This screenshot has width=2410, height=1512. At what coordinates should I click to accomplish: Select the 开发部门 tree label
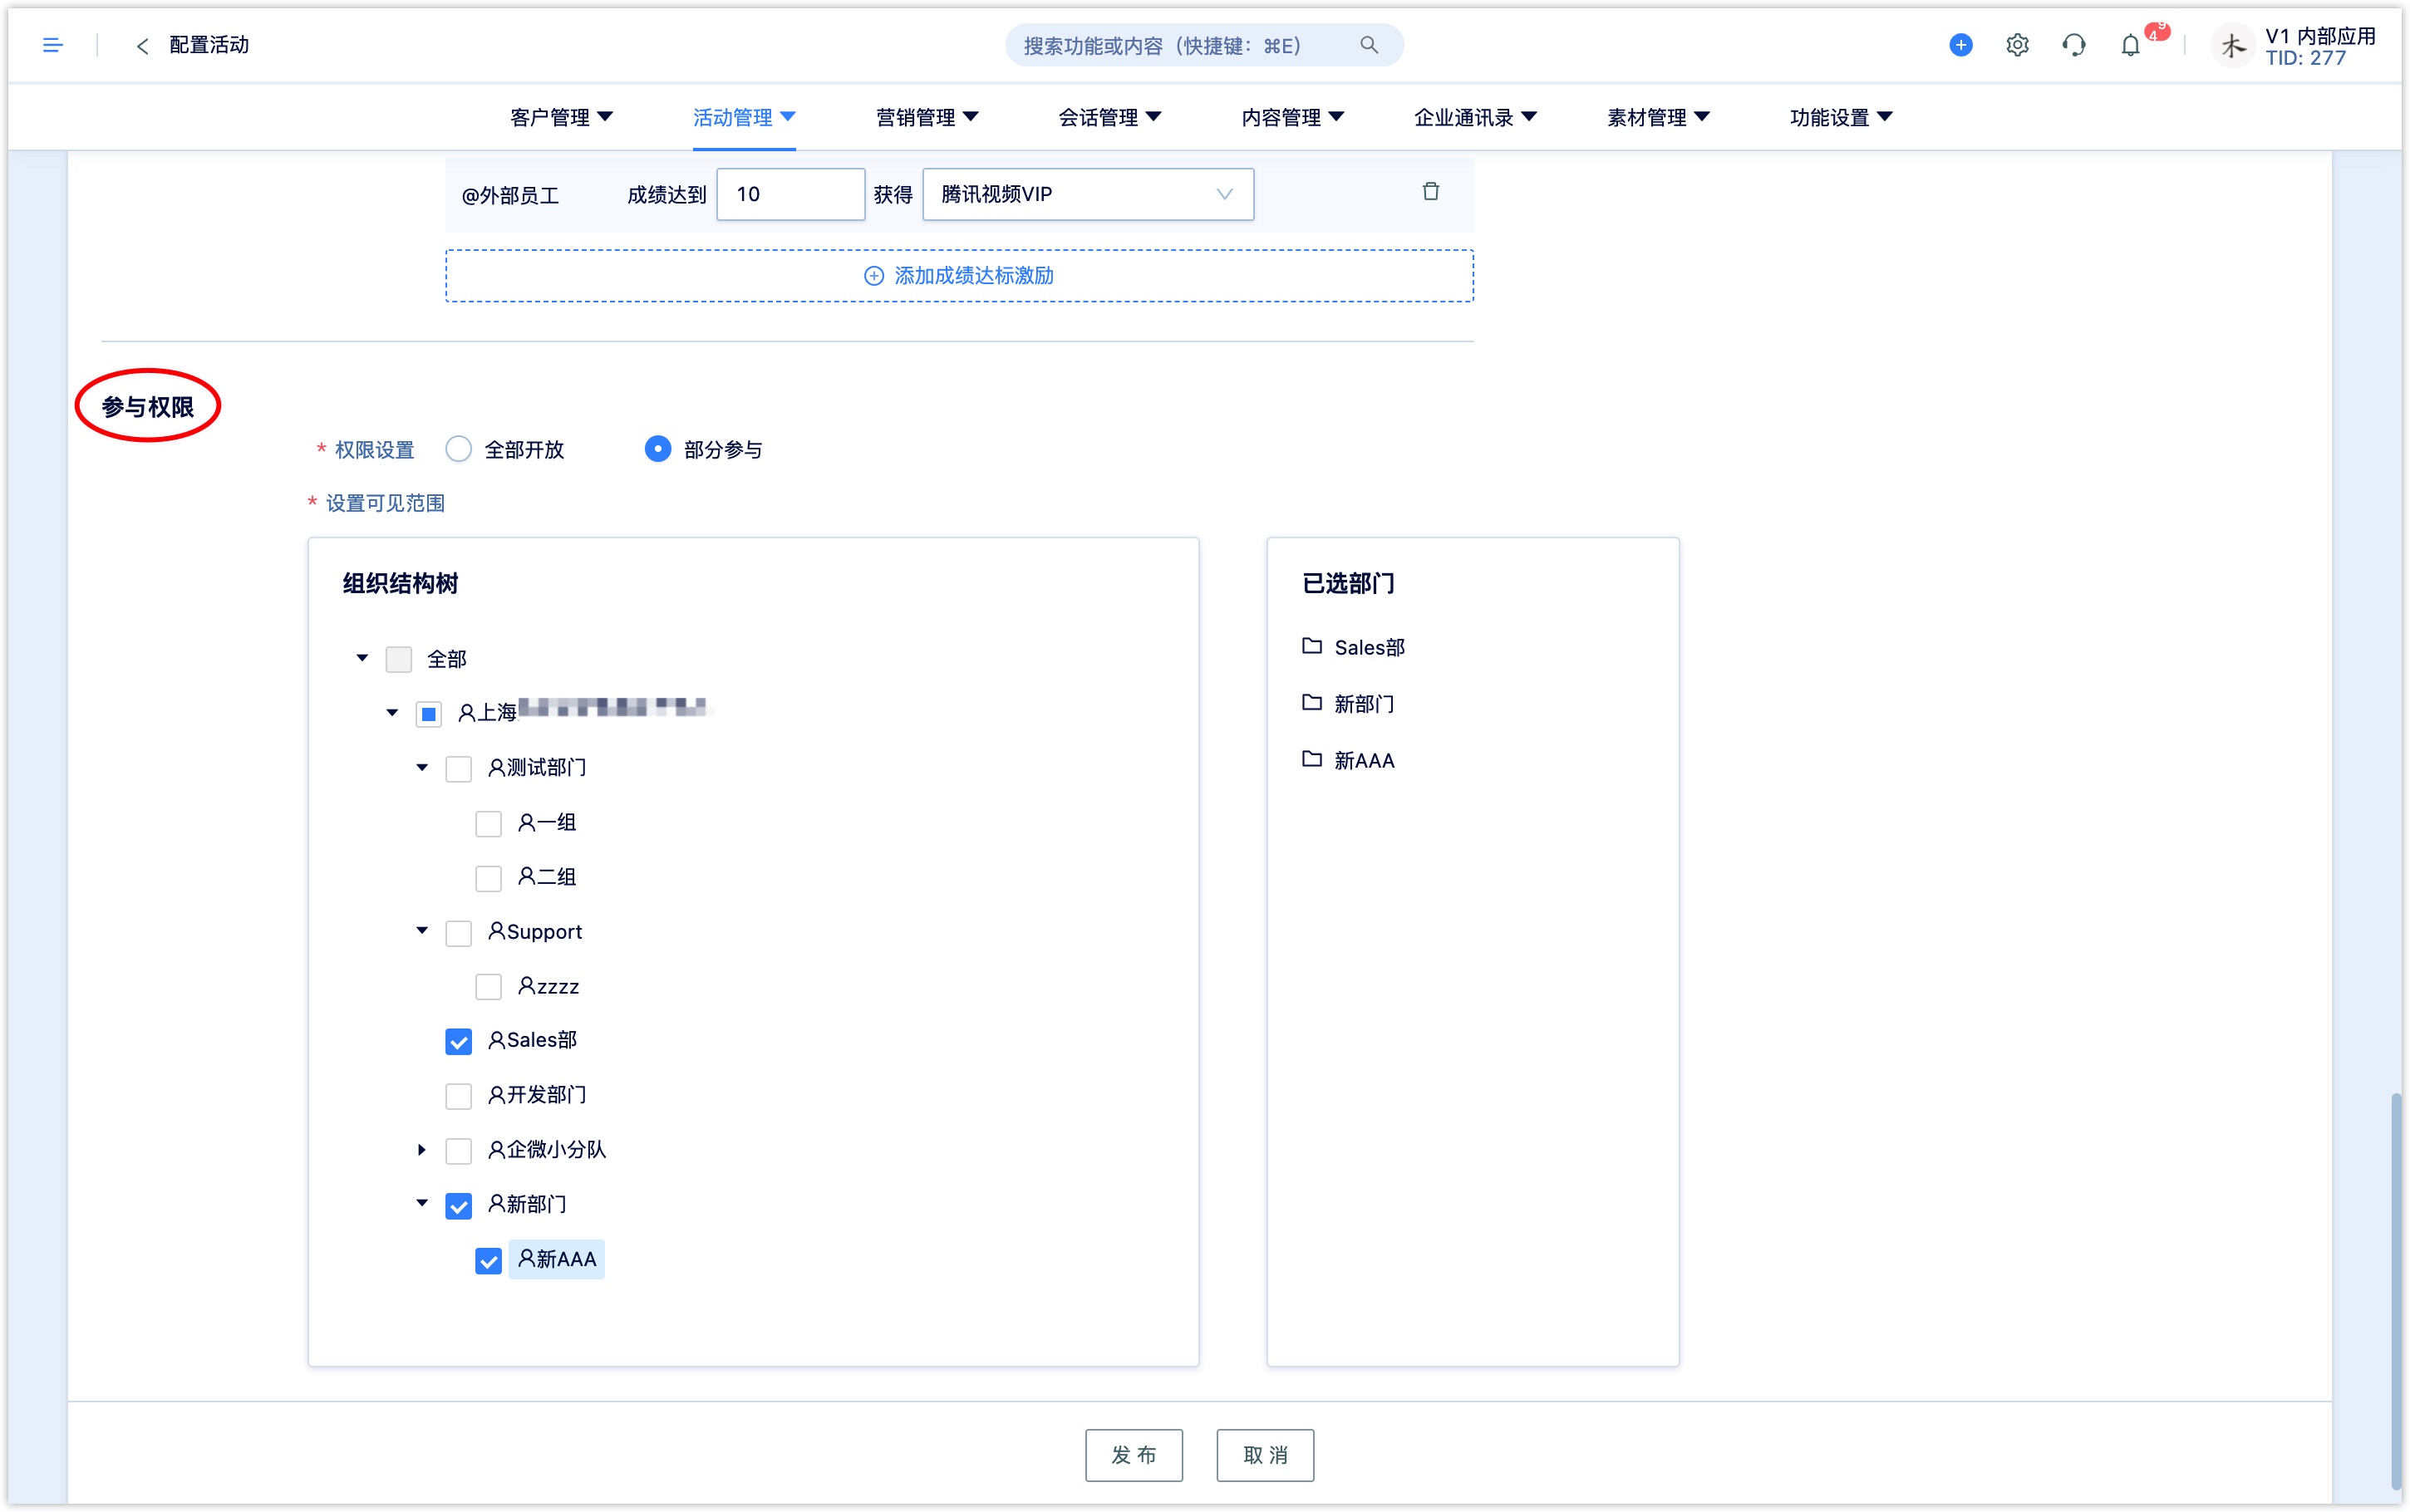537,1095
